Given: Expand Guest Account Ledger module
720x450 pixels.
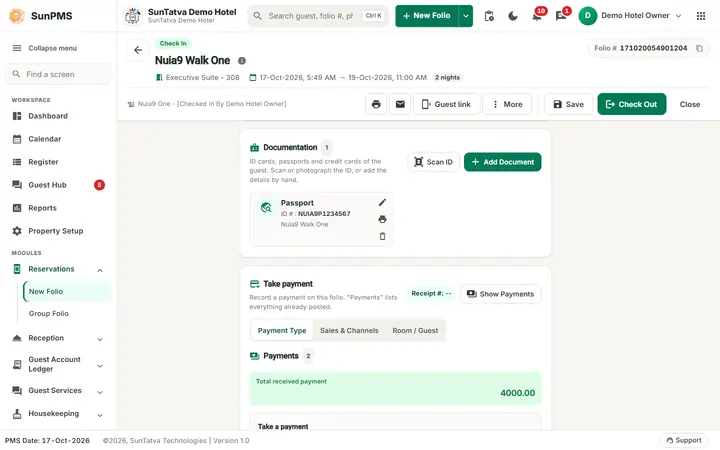Looking at the screenshot, I should point(58,365).
